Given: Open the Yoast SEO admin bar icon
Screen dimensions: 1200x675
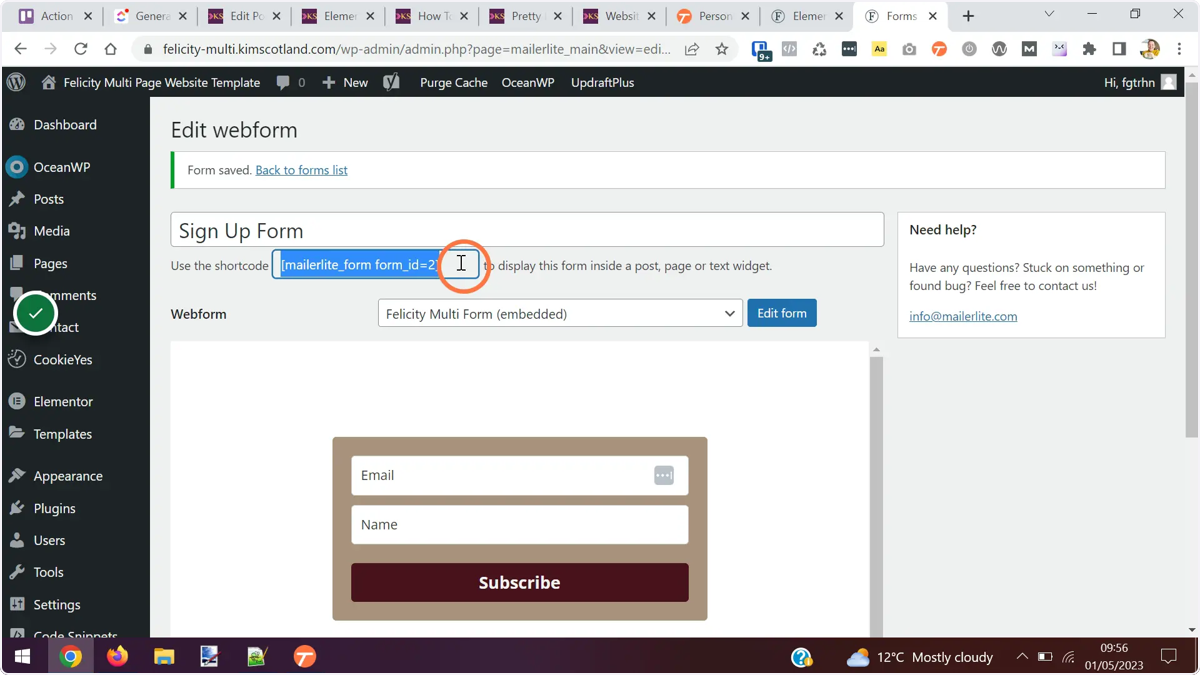Looking at the screenshot, I should pos(392,83).
